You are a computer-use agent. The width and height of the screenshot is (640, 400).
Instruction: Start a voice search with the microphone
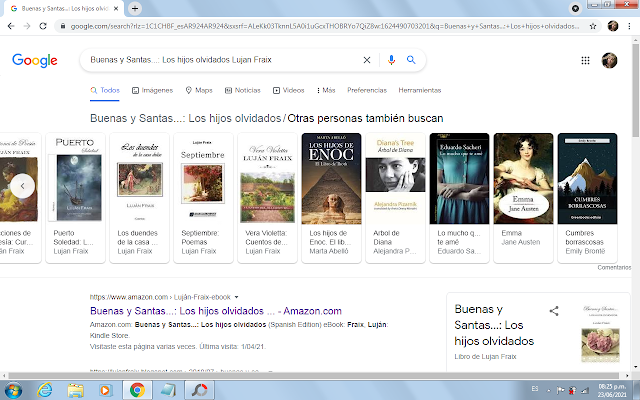[391, 60]
